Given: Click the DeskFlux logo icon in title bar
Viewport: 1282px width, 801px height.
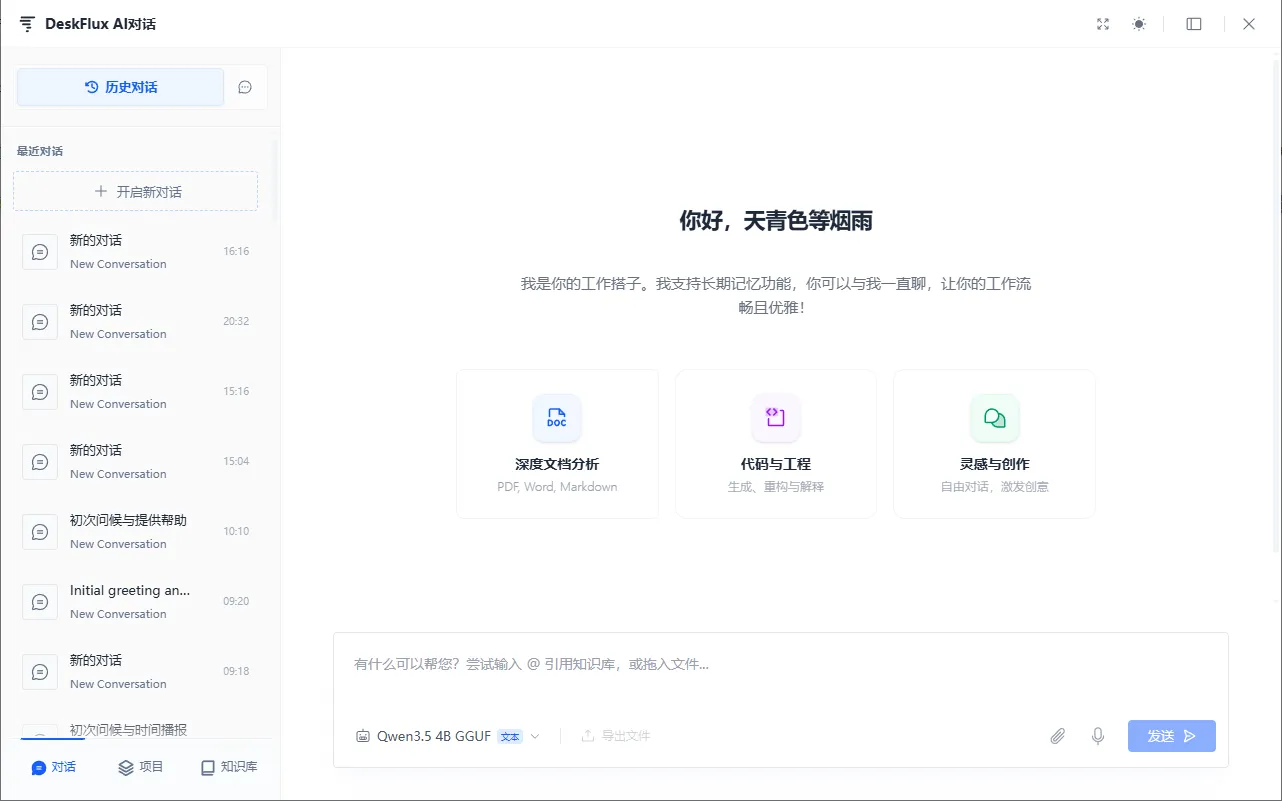Looking at the screenshot, I should tap(27, 24).
